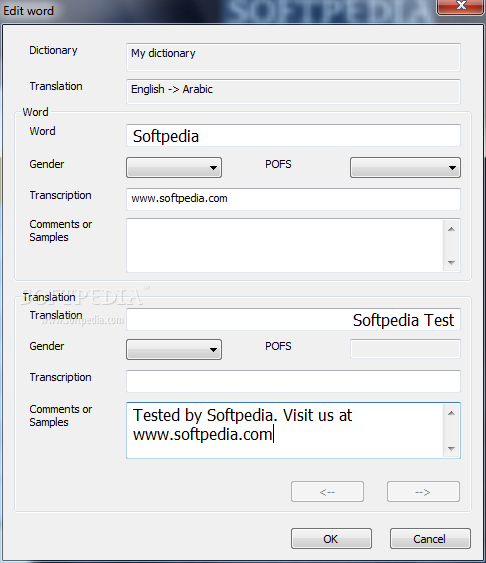This screenshot has height=563, width=486.
Task: Click the OK button
Action: point(331,539)
